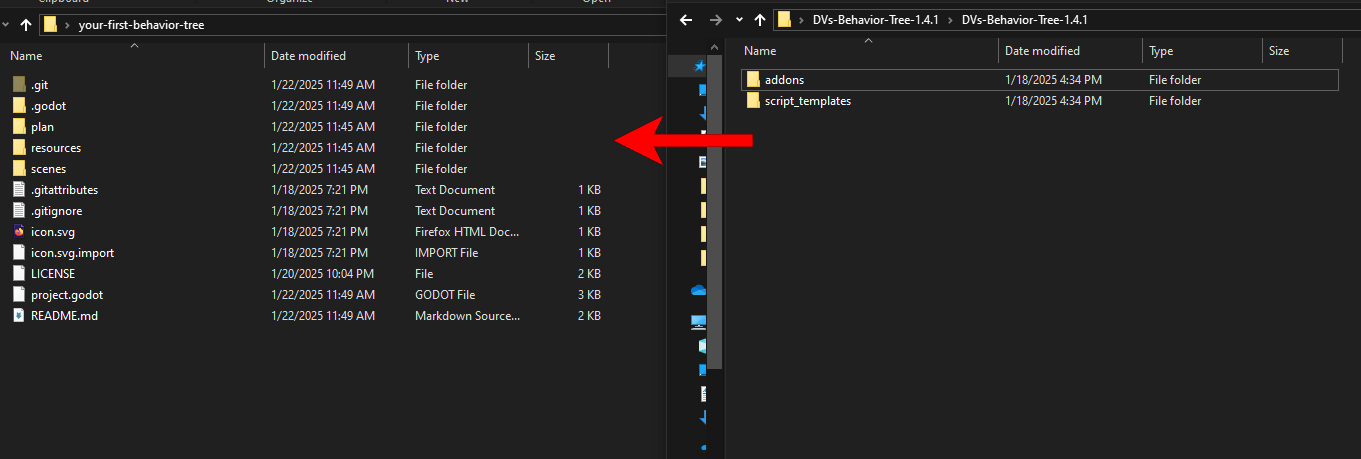Click address bar folder icon in right window

click(785, 19)
